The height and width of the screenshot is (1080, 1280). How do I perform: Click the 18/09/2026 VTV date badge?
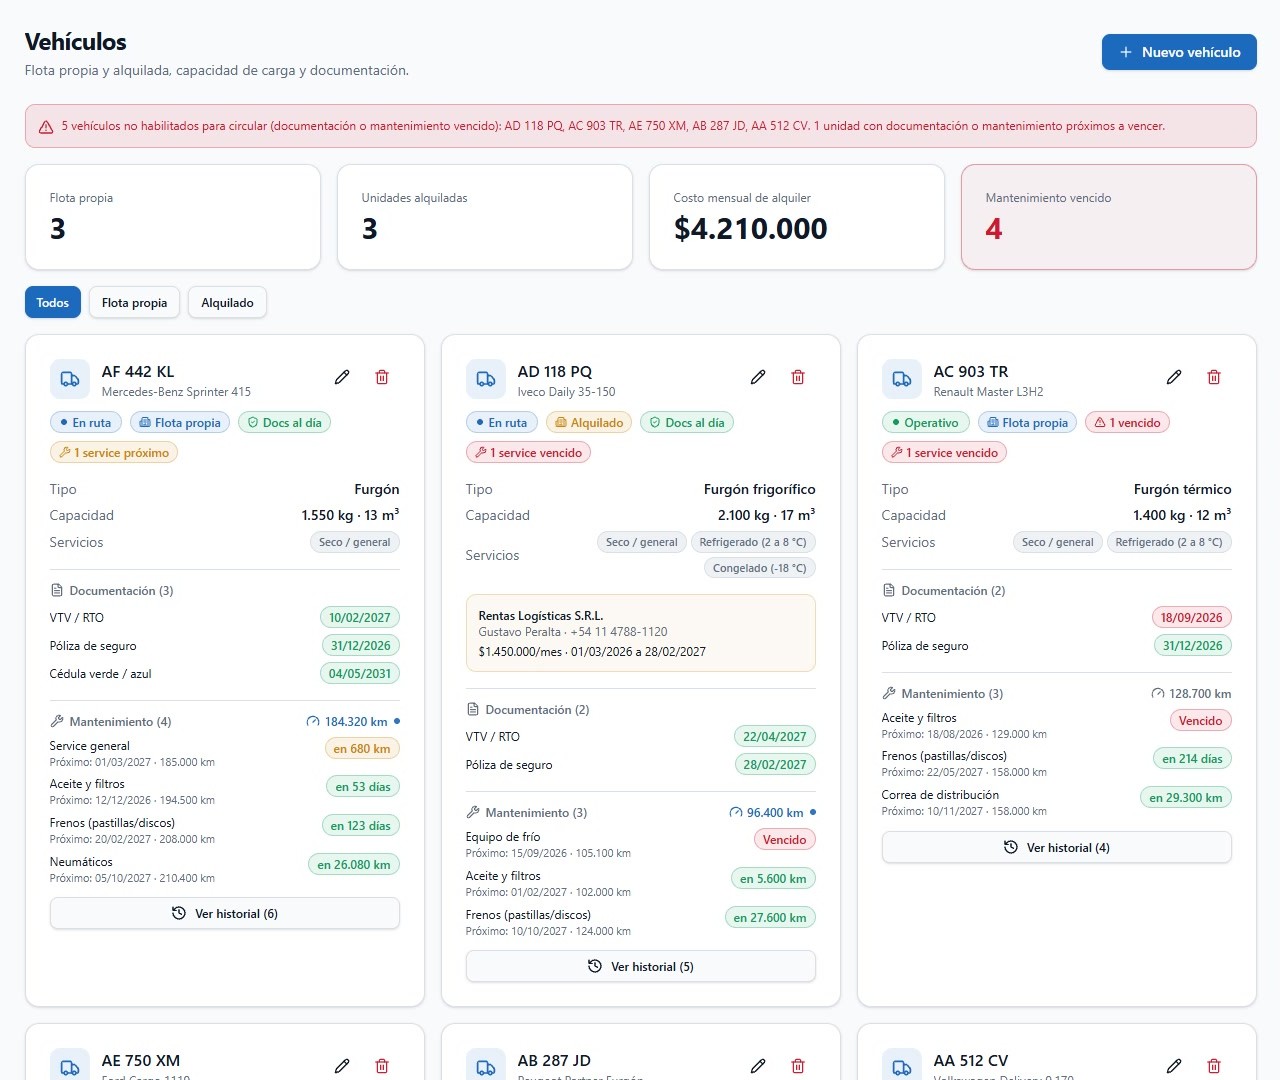click(1192, 618)
